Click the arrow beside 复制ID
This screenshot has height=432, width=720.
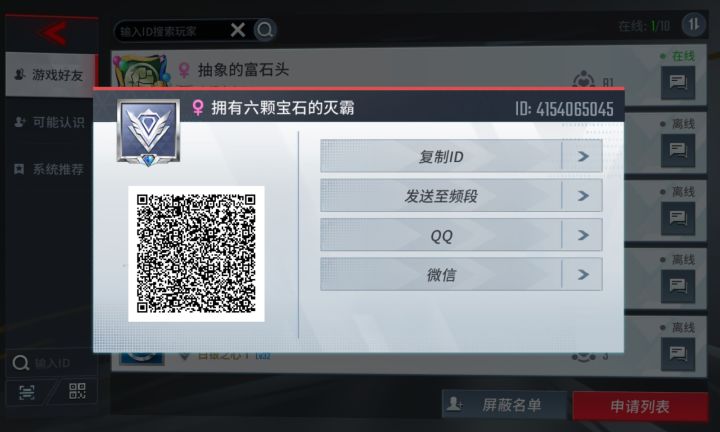pyautogui.click(x=583, y=157)
